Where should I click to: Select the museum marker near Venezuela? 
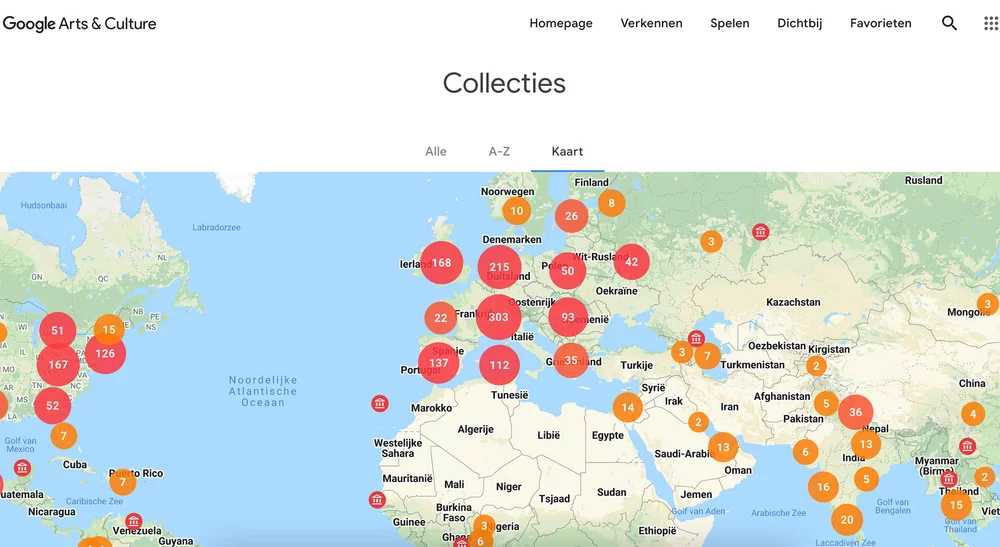pyautogui.click(x=133, y=521)
